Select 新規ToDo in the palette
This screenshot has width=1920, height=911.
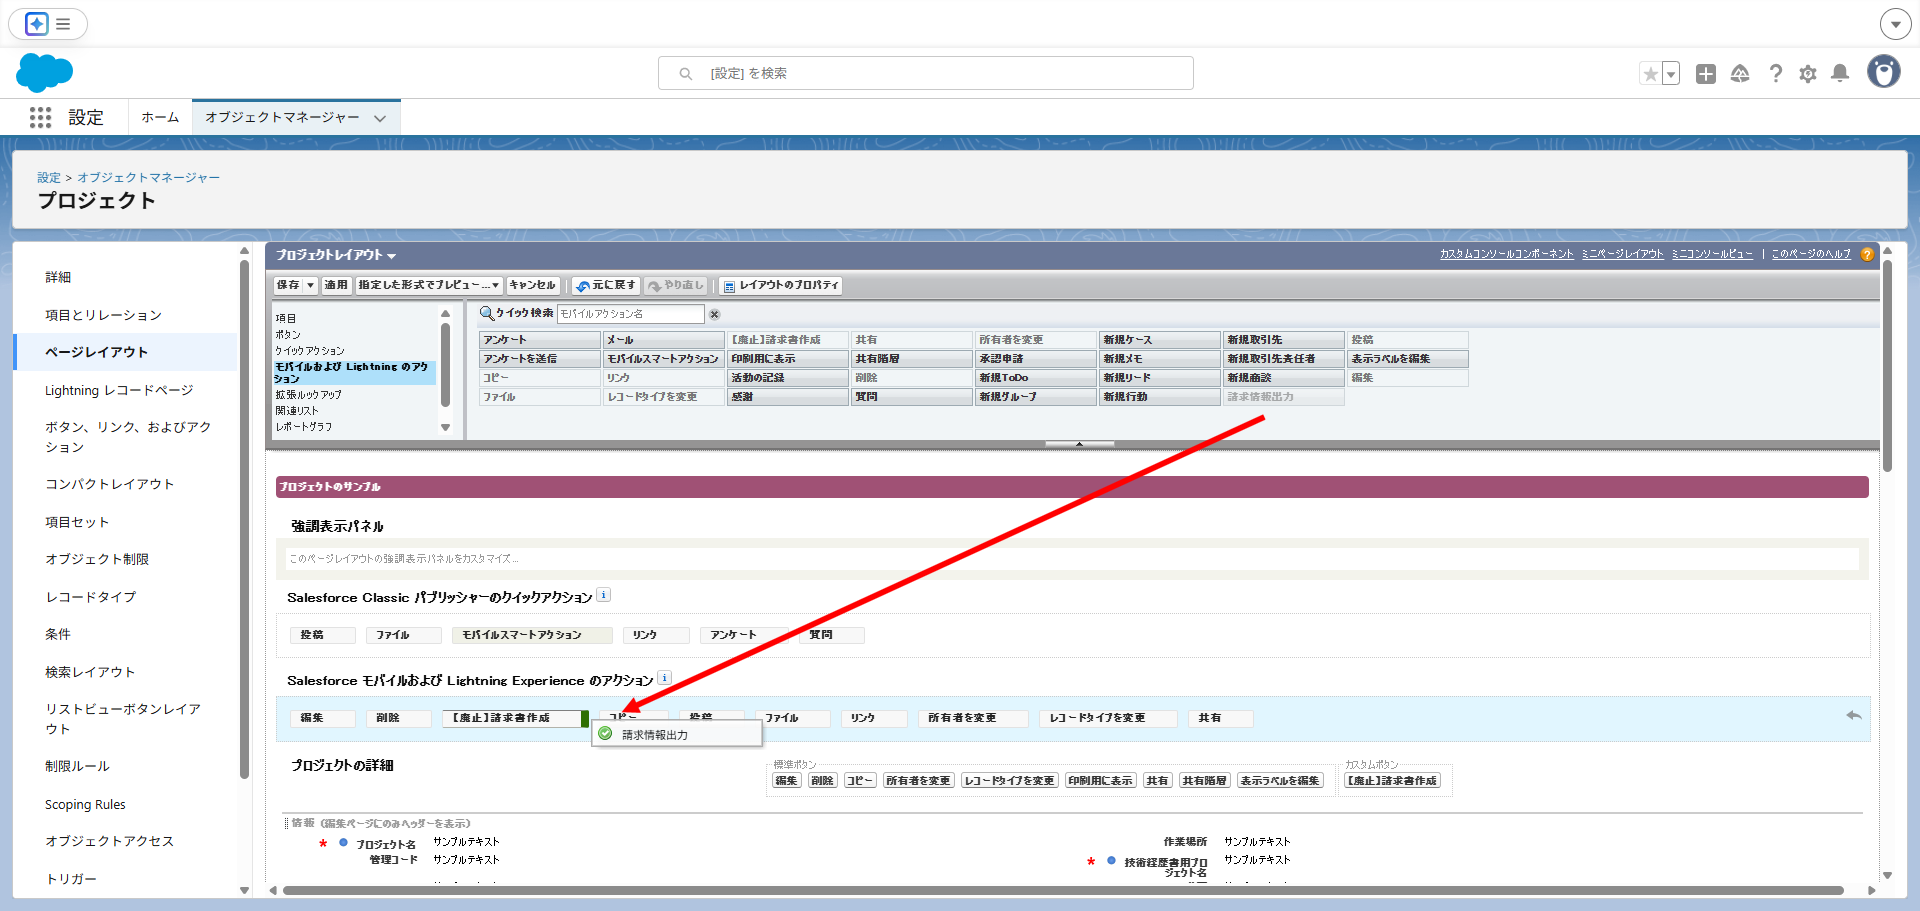pos(1035,378)
